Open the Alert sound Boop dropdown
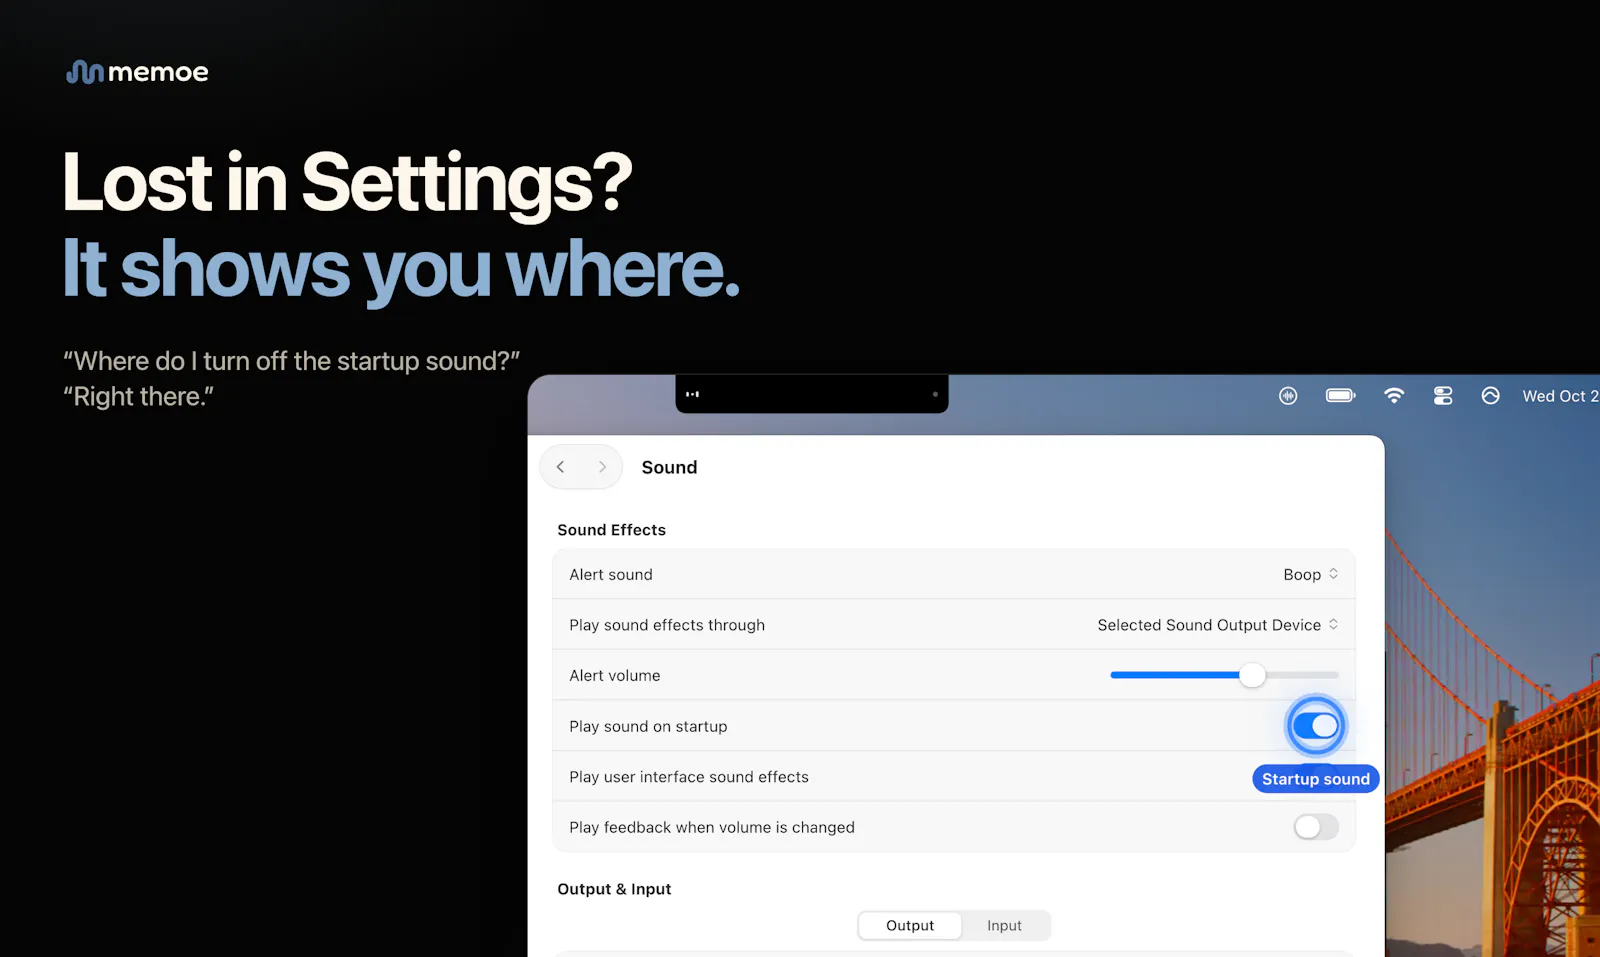This screenshot has width=1600, height=957. 1310,574
